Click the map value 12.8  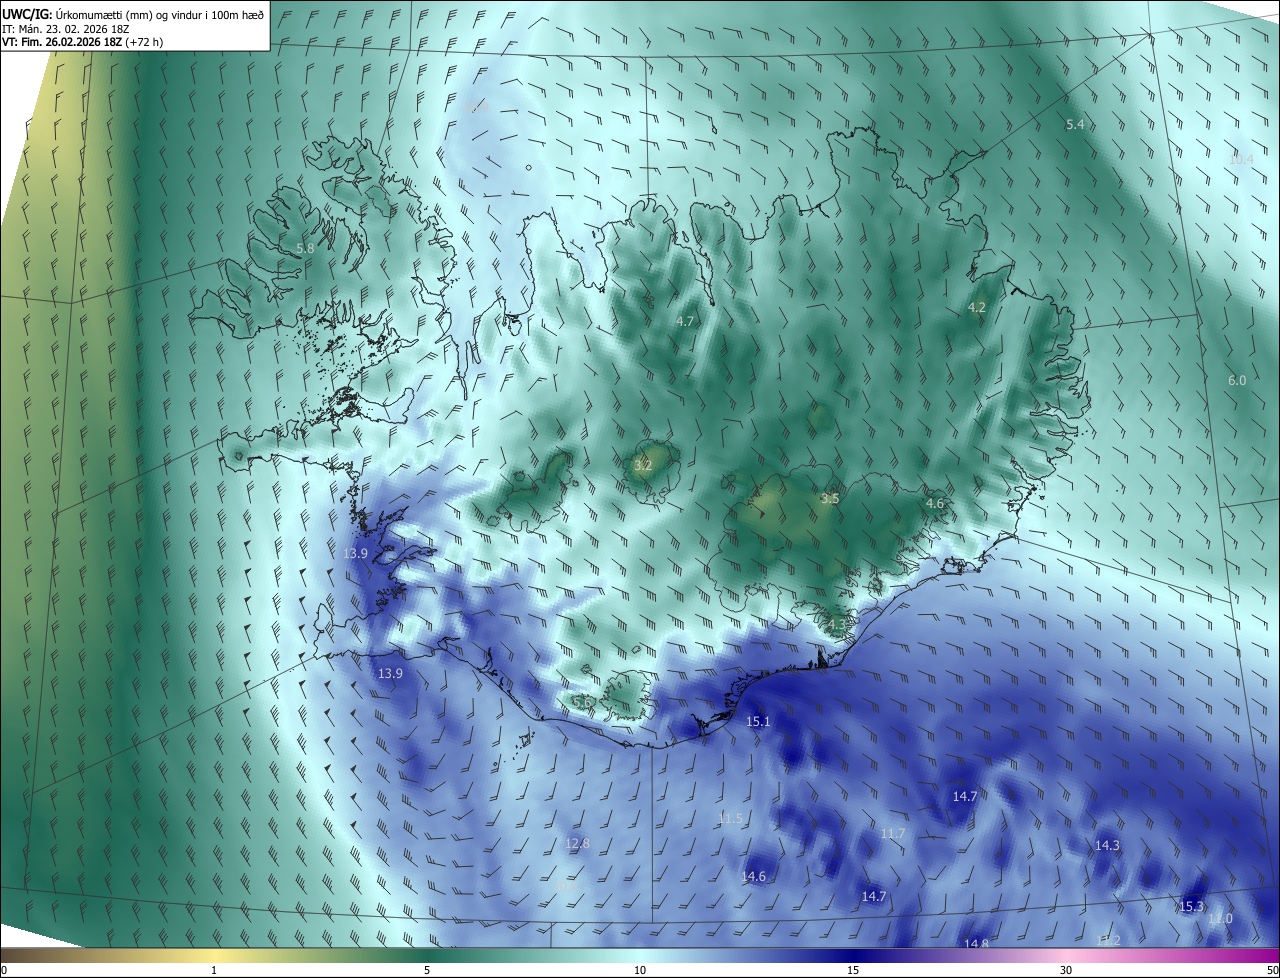pos(577,844)
